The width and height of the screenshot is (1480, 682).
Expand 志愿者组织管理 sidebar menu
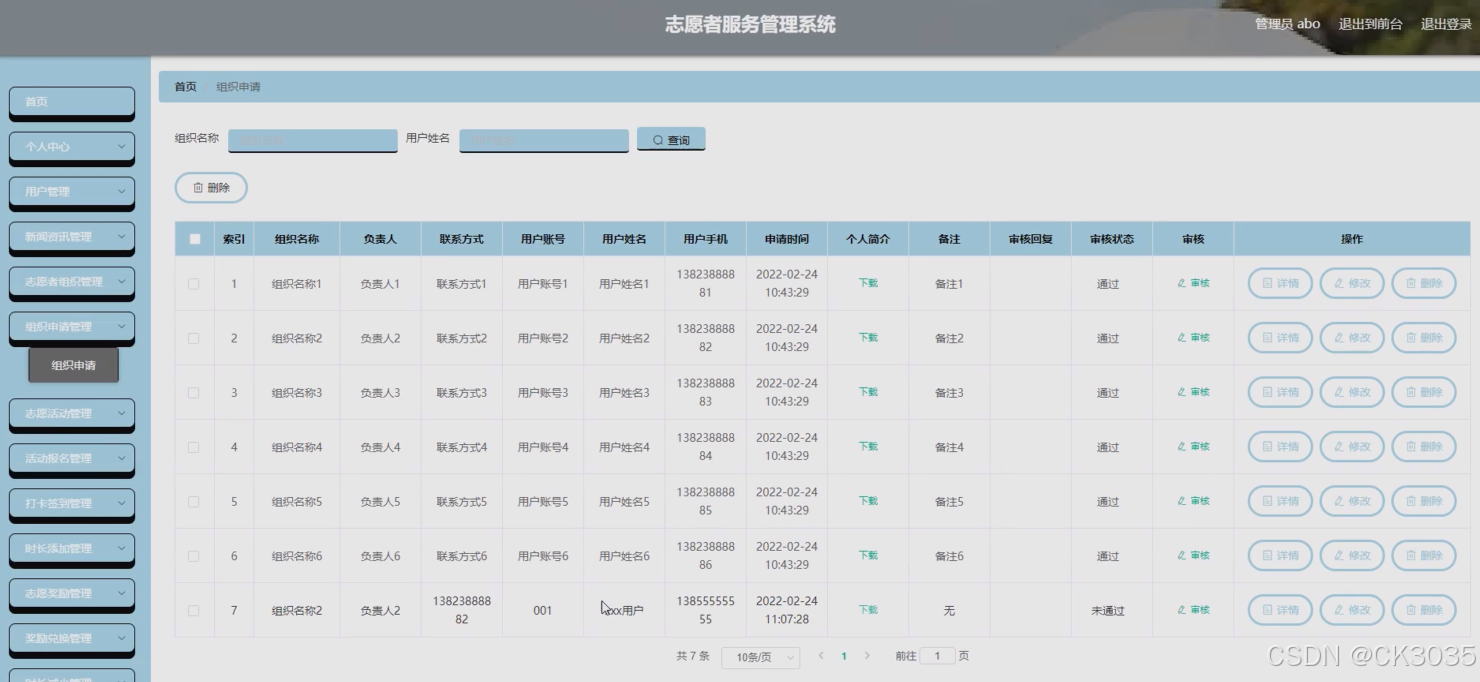coord(72,282)
